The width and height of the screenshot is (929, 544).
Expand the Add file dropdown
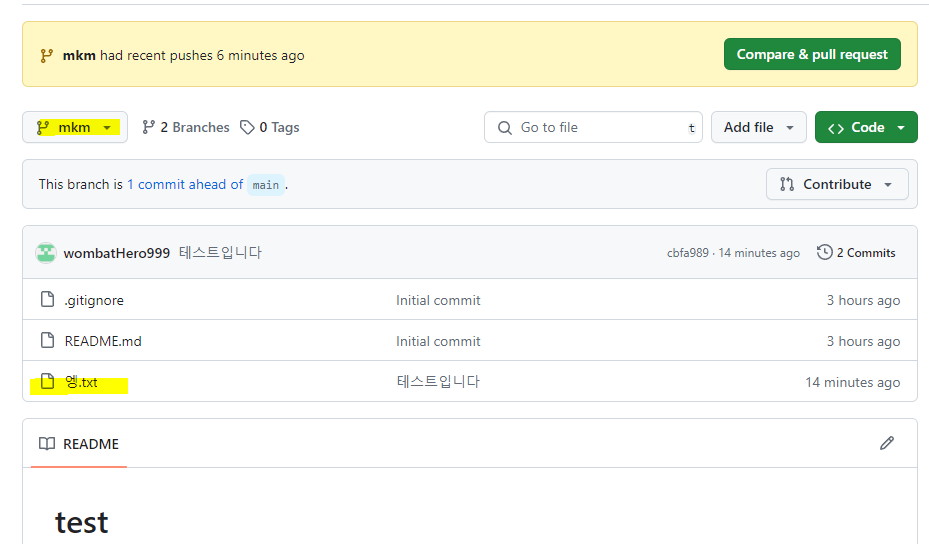pyautogui.click(x=758, y=127)
